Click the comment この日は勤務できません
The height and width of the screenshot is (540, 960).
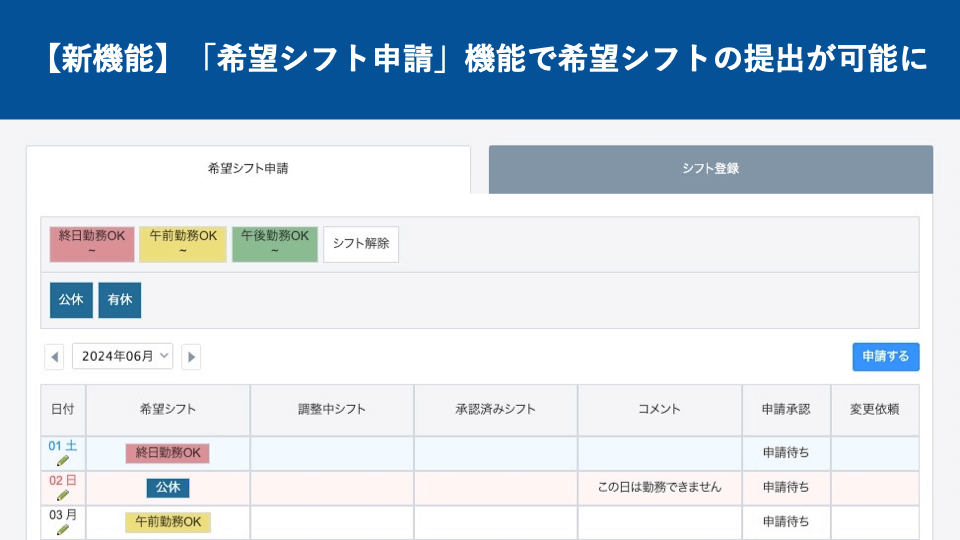(659, 487)
